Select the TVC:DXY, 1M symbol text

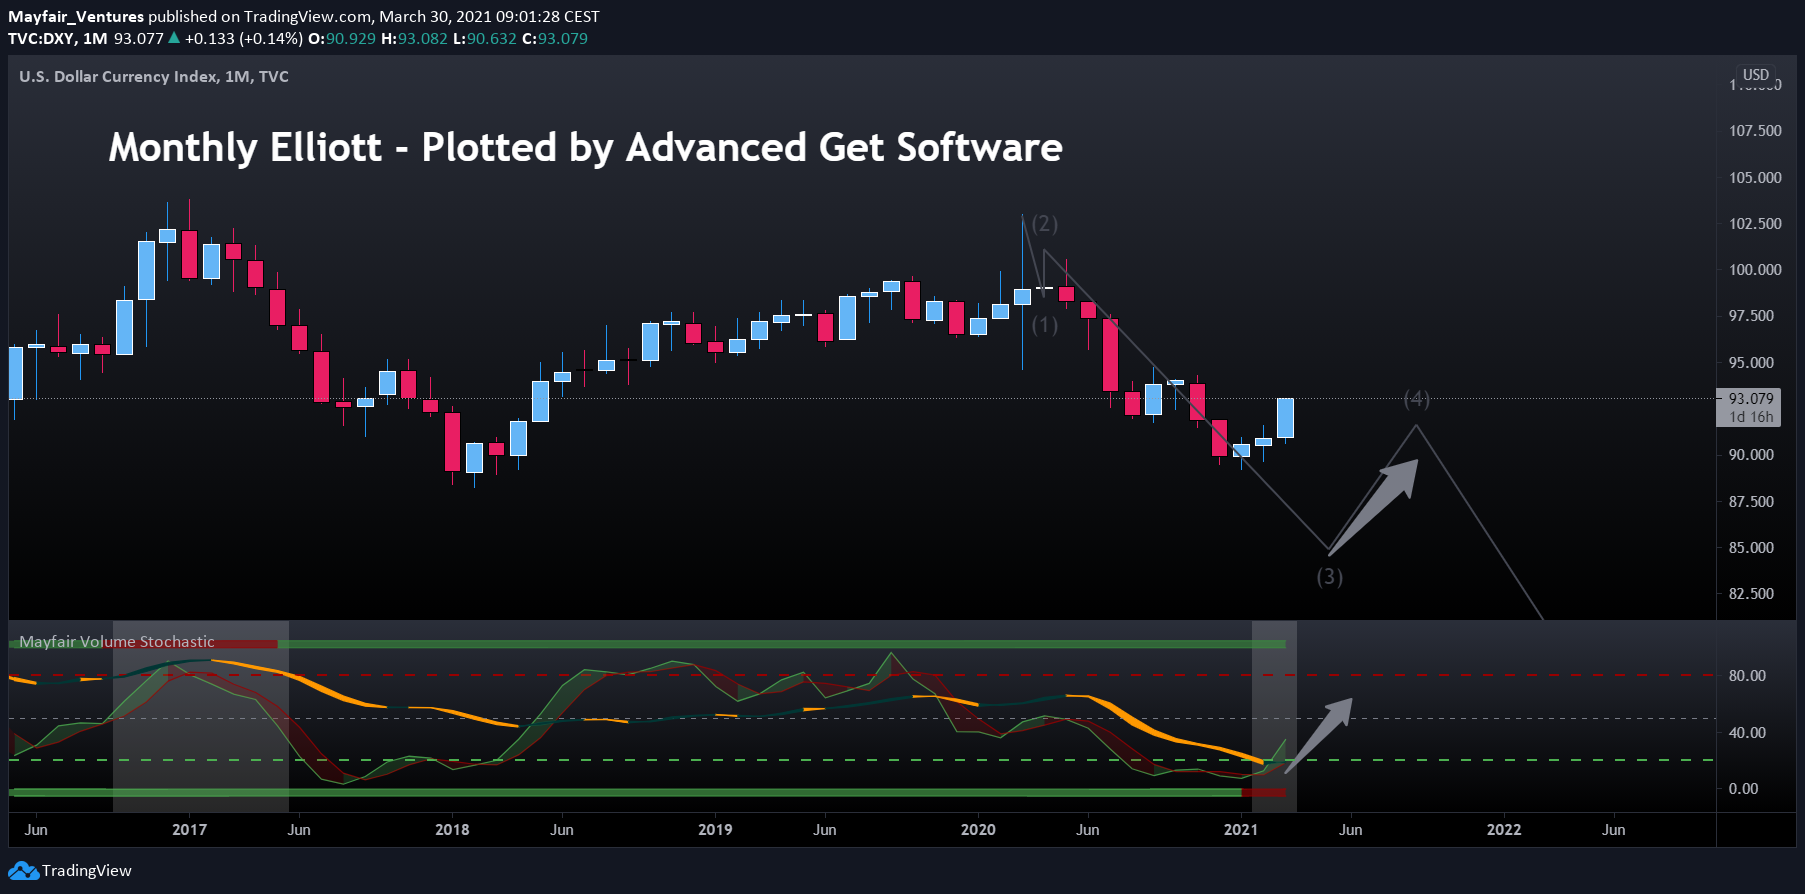[x=58, y=39]
